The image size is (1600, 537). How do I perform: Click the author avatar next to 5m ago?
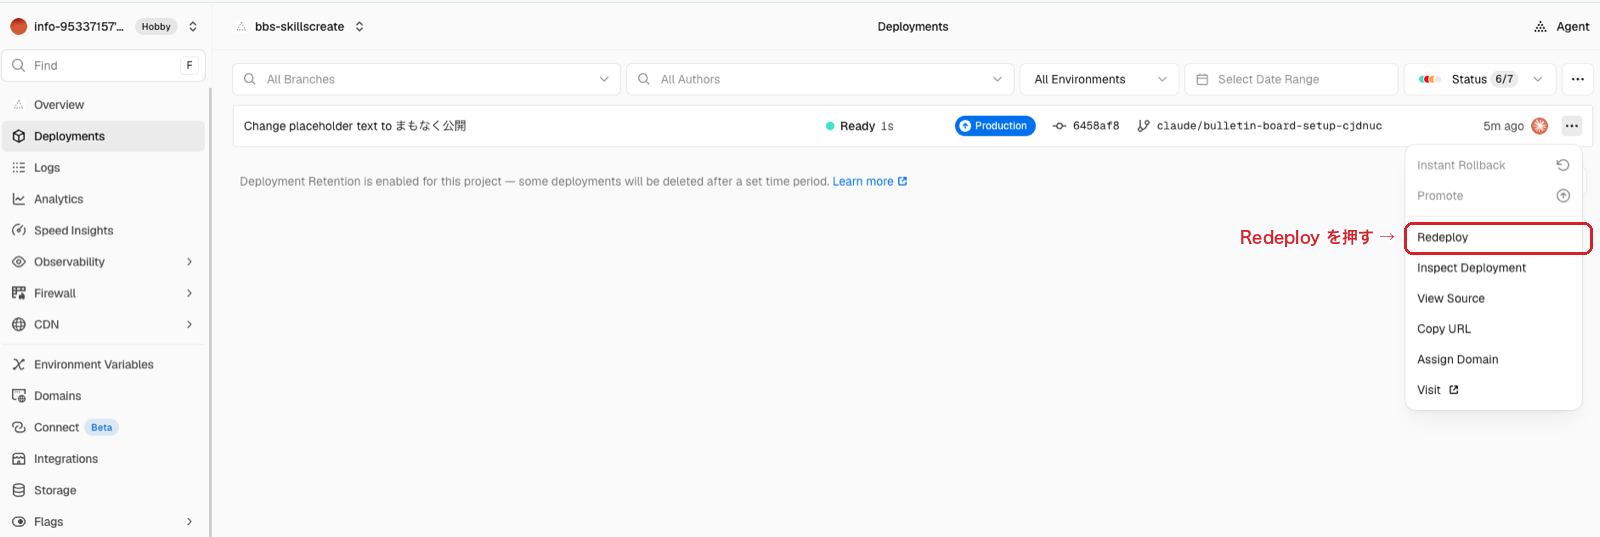(1540, 126)
